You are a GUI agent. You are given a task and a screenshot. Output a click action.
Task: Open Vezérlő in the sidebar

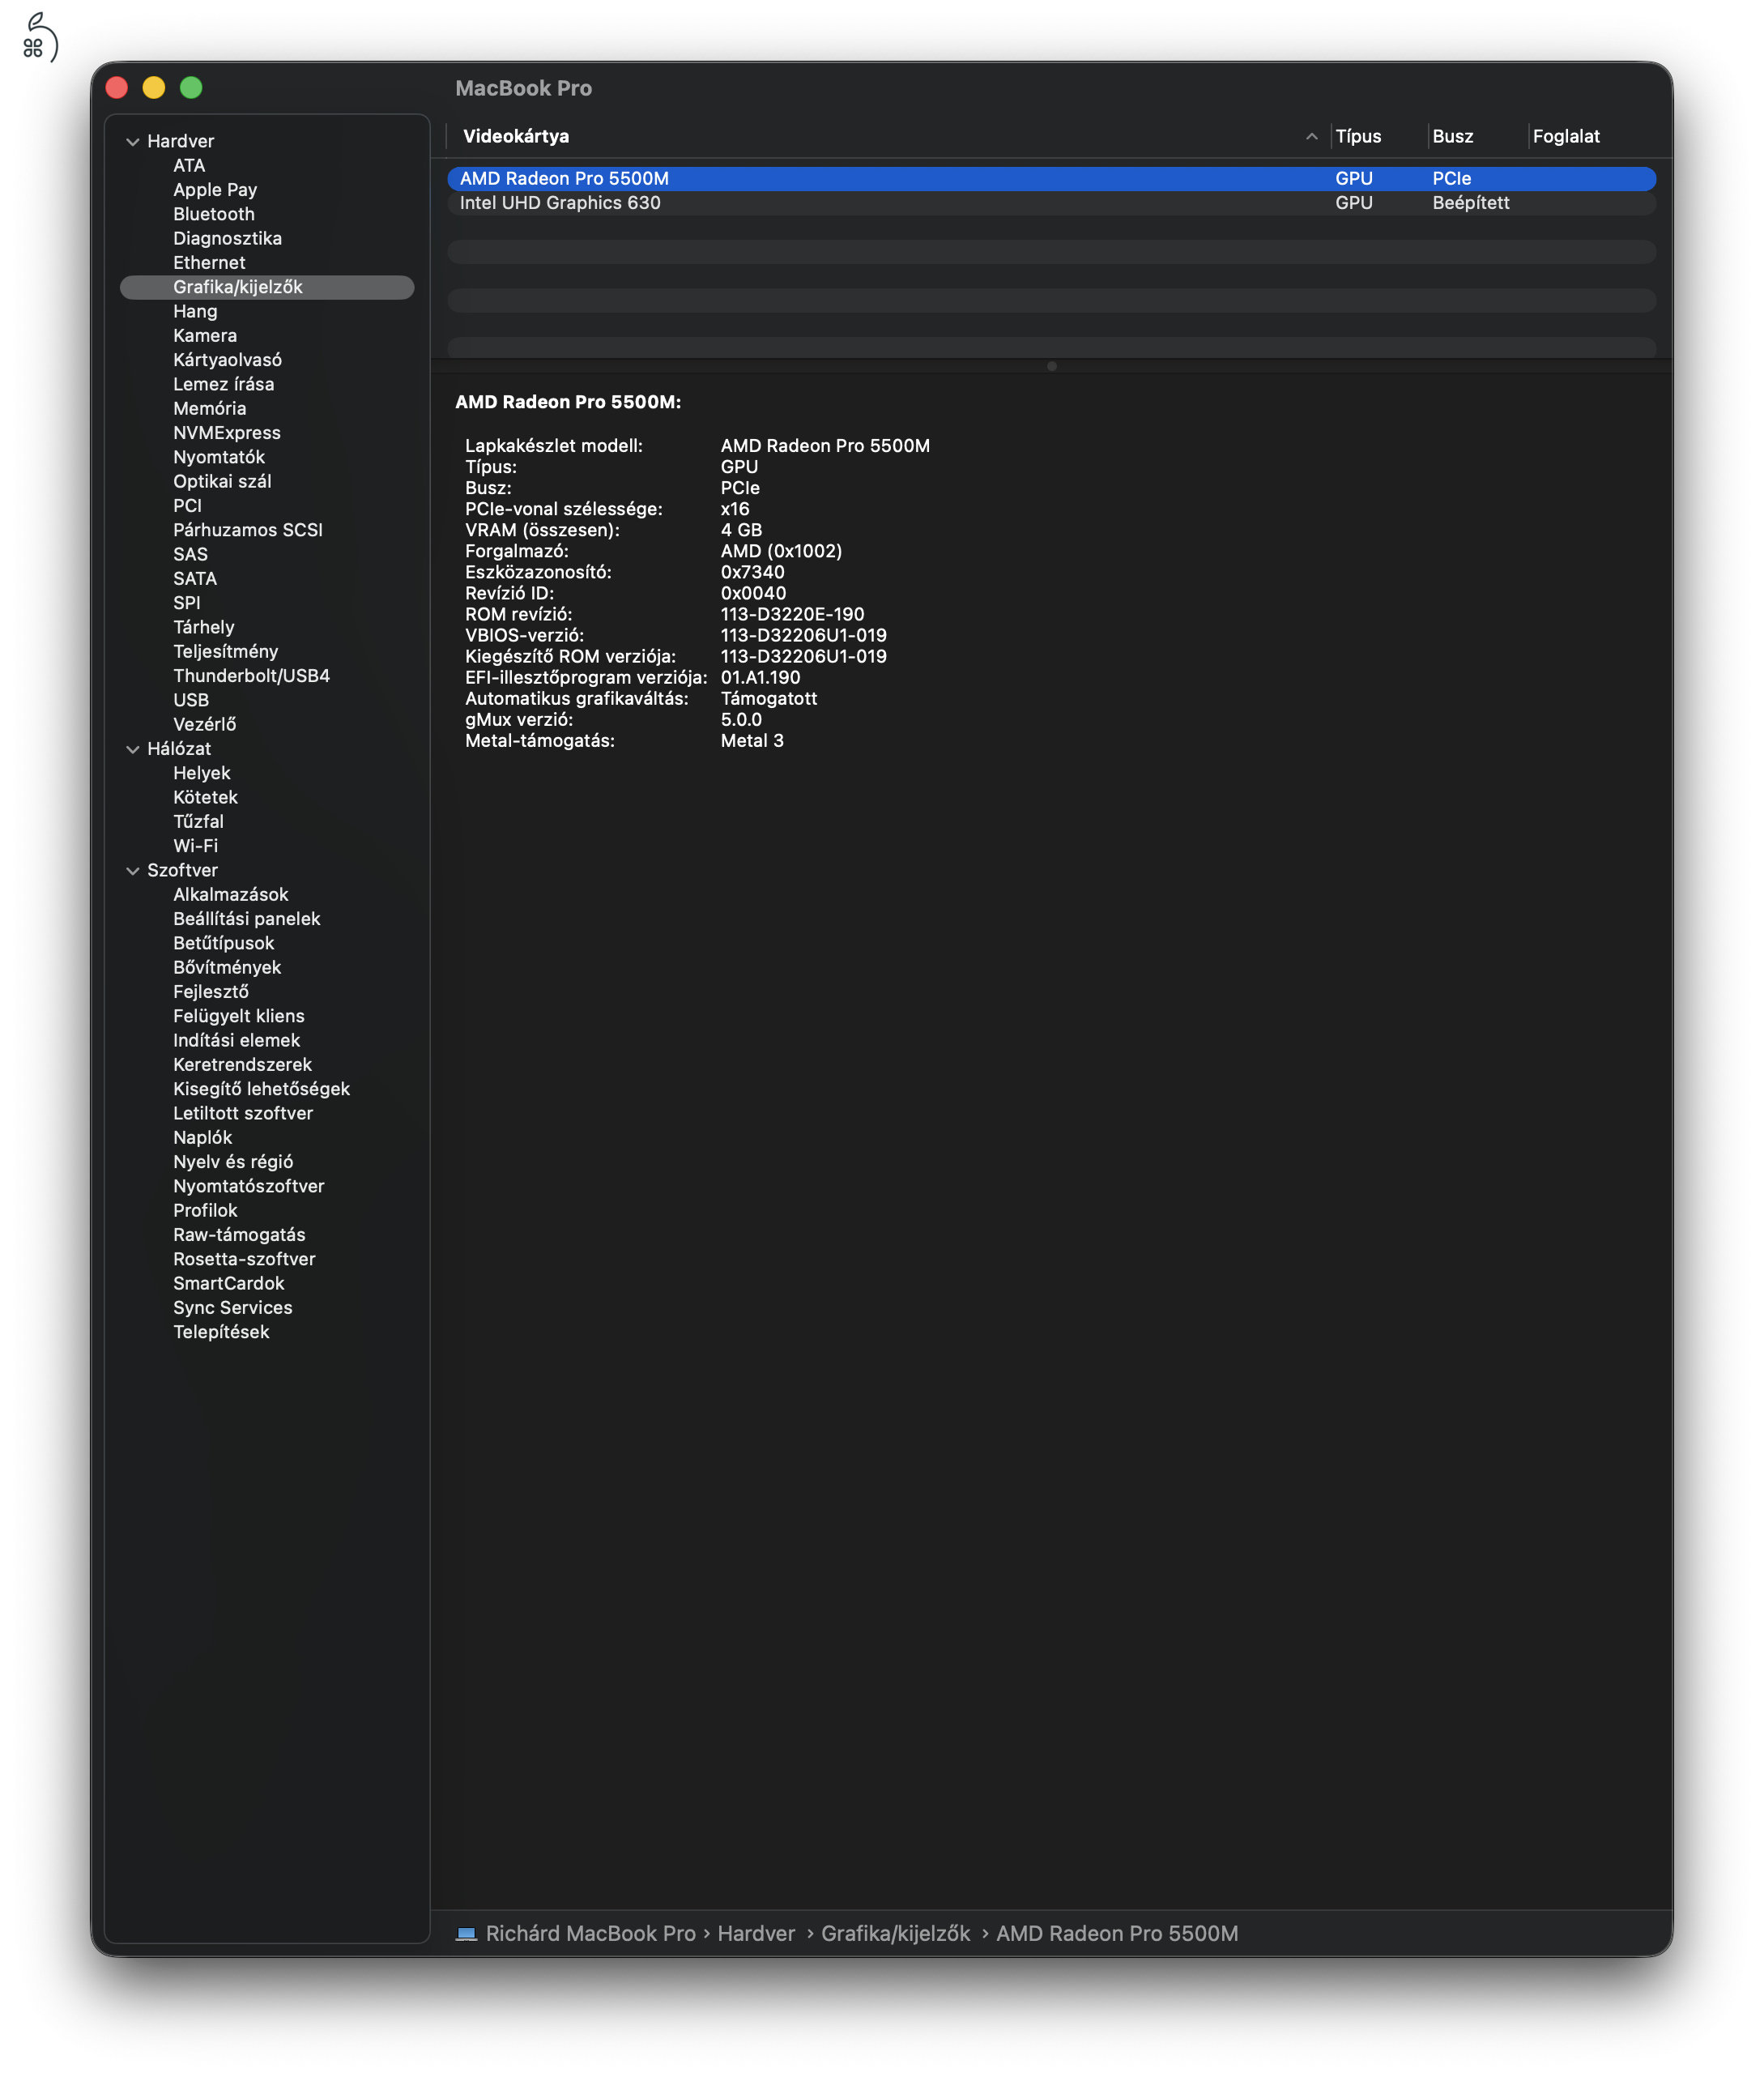(205, 724)
